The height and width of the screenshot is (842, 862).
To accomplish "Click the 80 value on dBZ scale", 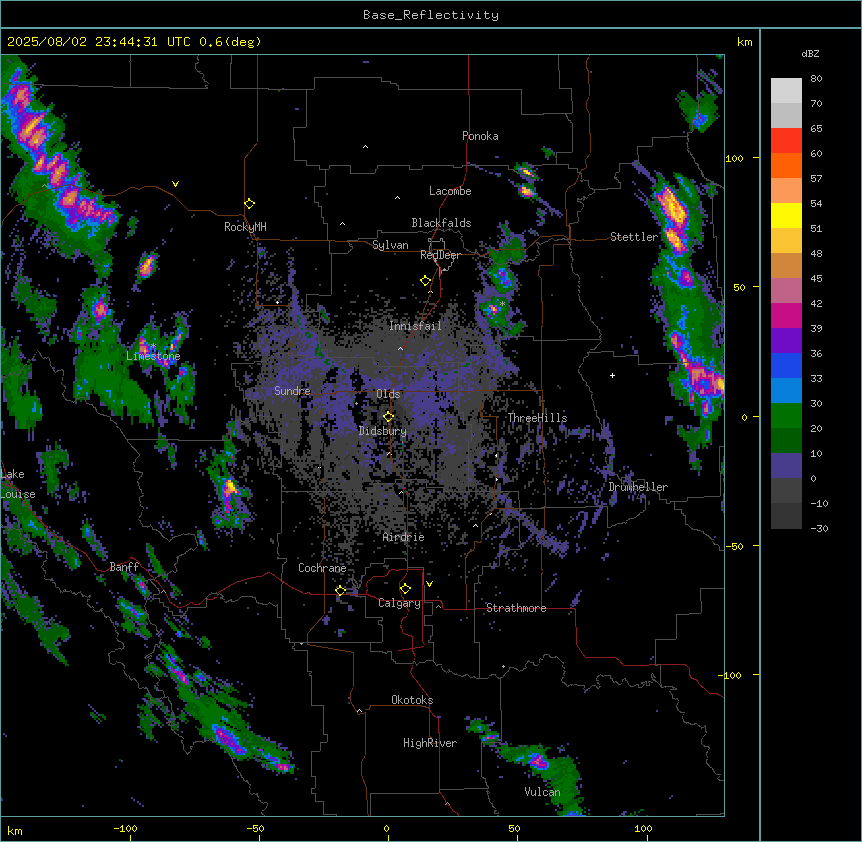I will coord(816,79).
